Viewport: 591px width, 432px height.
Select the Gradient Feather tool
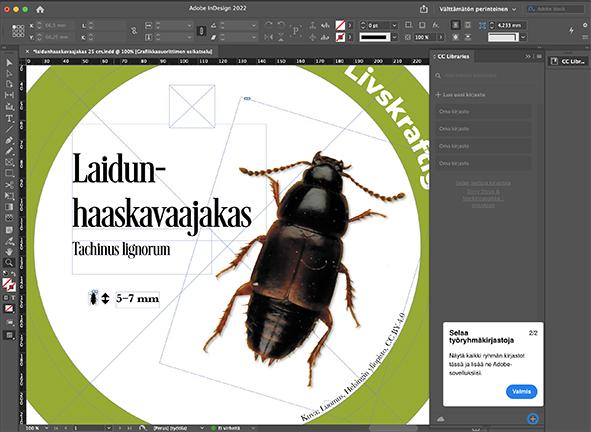coord(9,218)
